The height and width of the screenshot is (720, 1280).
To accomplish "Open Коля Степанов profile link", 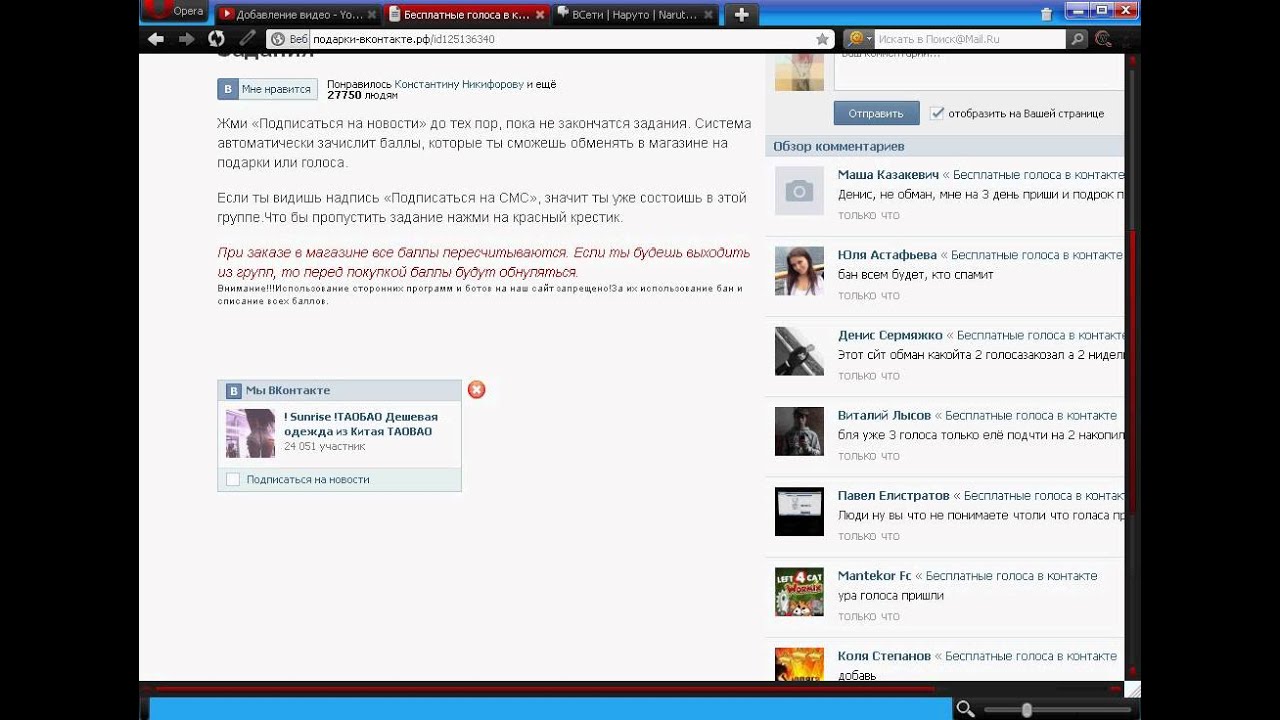I will 884,656.
